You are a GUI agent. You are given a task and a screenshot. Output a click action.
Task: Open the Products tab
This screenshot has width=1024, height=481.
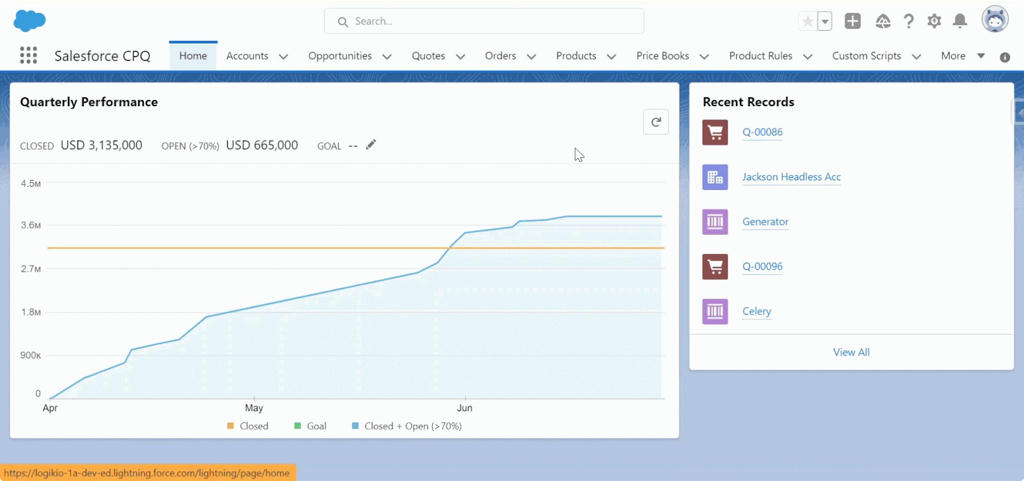click(x=576, y=56)
